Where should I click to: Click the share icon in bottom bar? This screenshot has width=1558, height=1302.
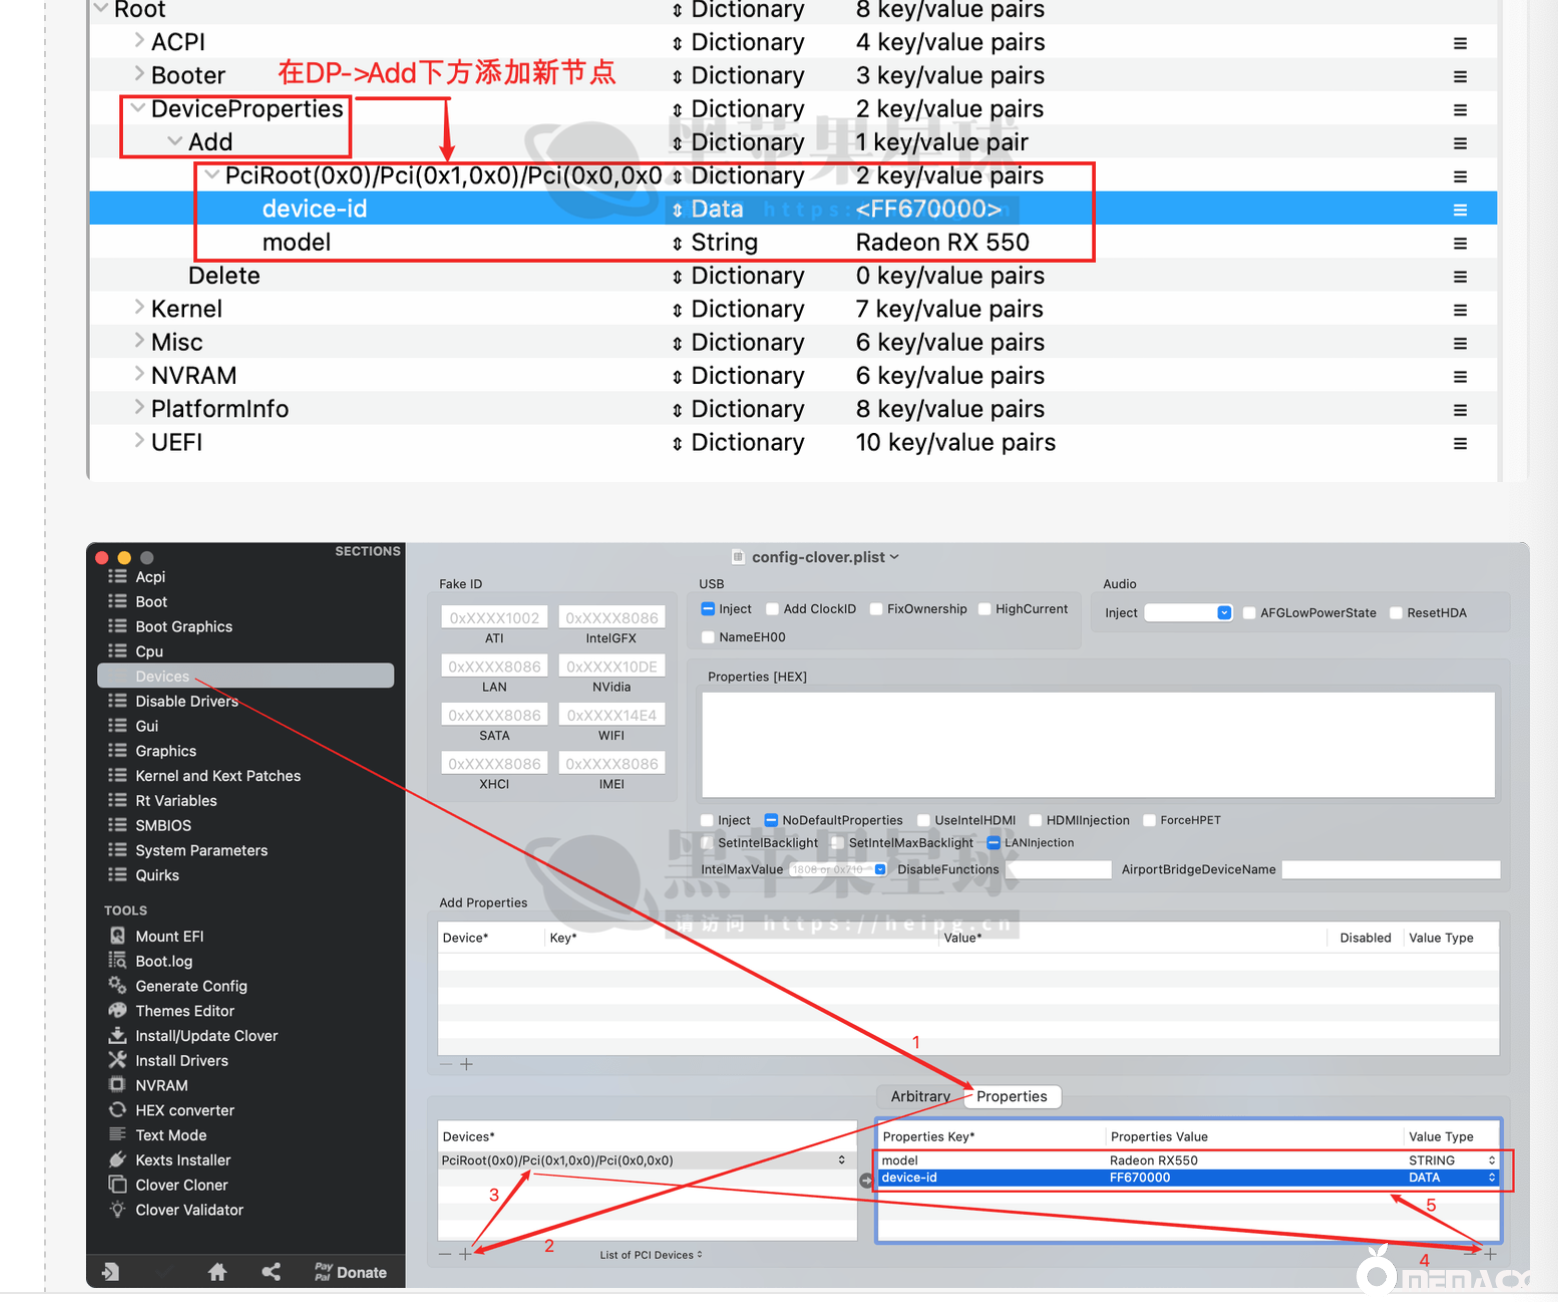pos(271,1272)
